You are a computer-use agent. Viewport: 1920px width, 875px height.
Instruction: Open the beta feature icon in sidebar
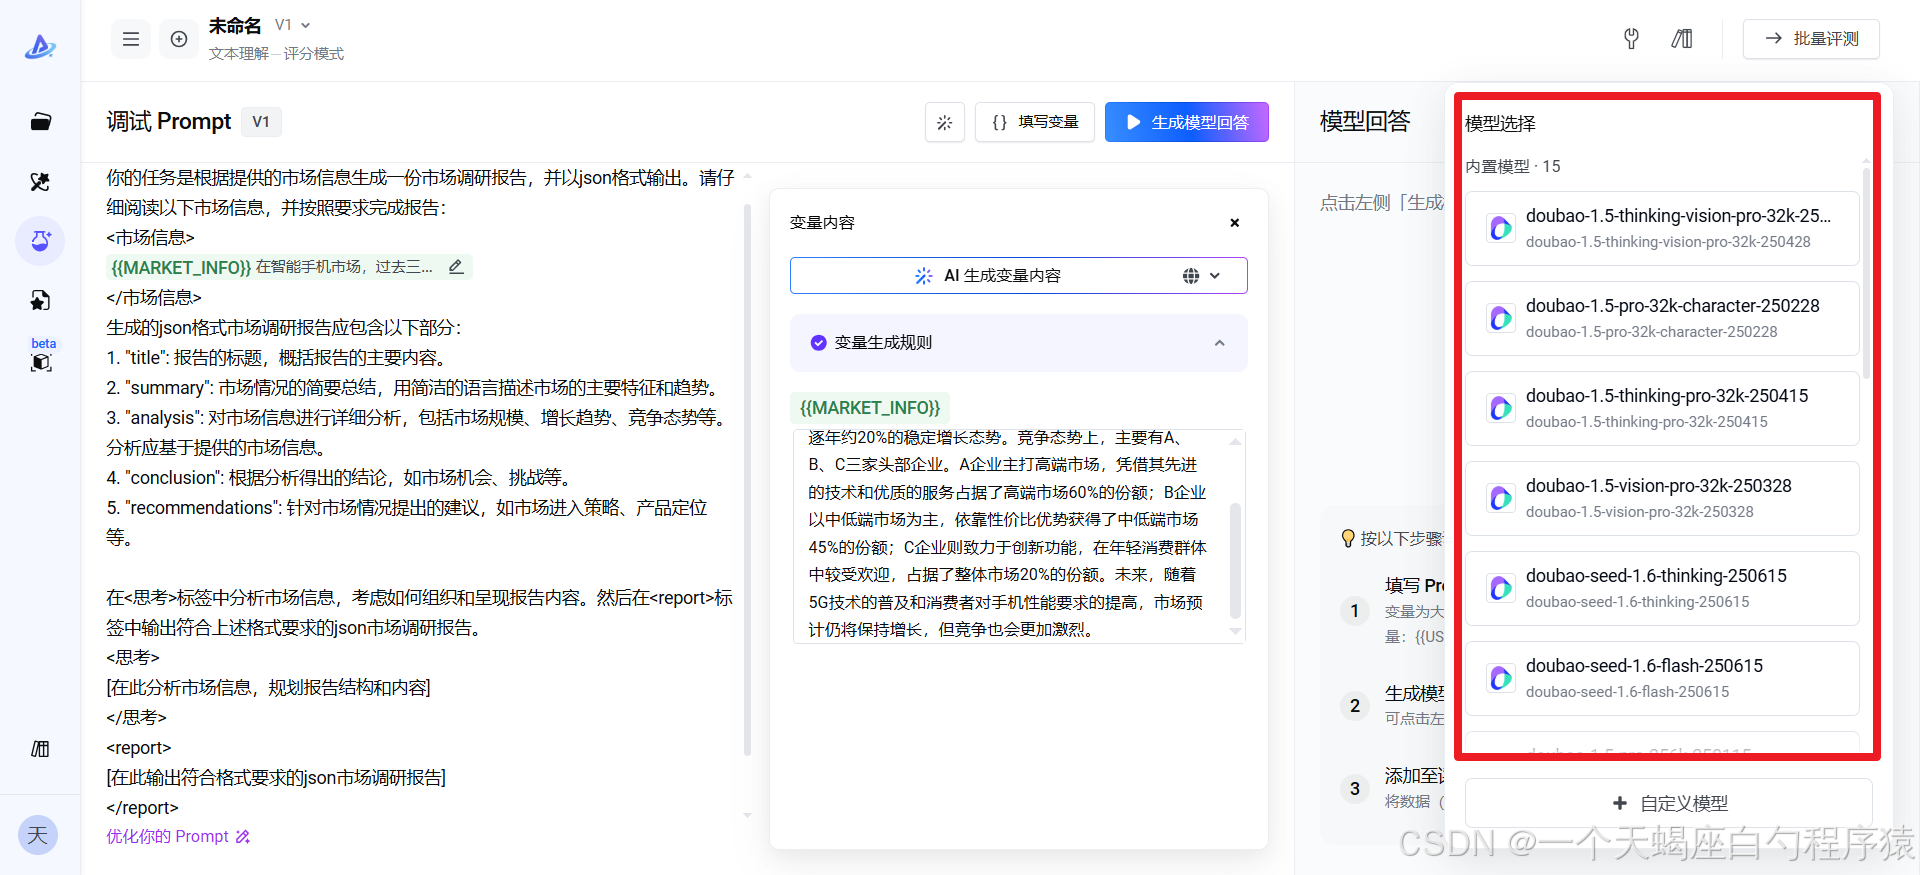point(41,362)
